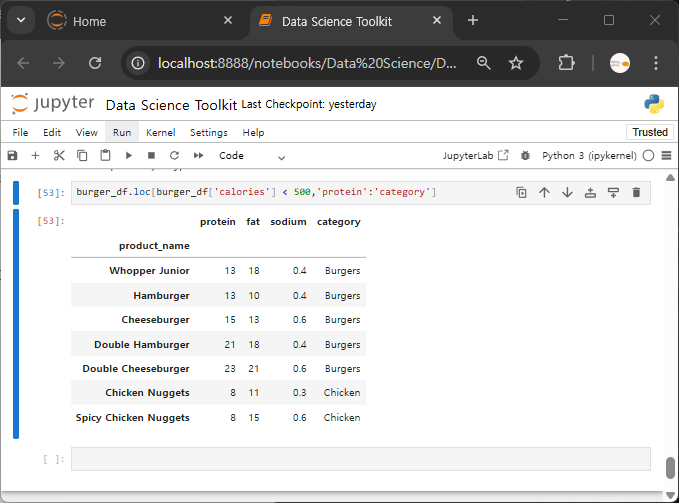Click the empty code cell input
The image size is (679, 503).
tap(361, 459)
